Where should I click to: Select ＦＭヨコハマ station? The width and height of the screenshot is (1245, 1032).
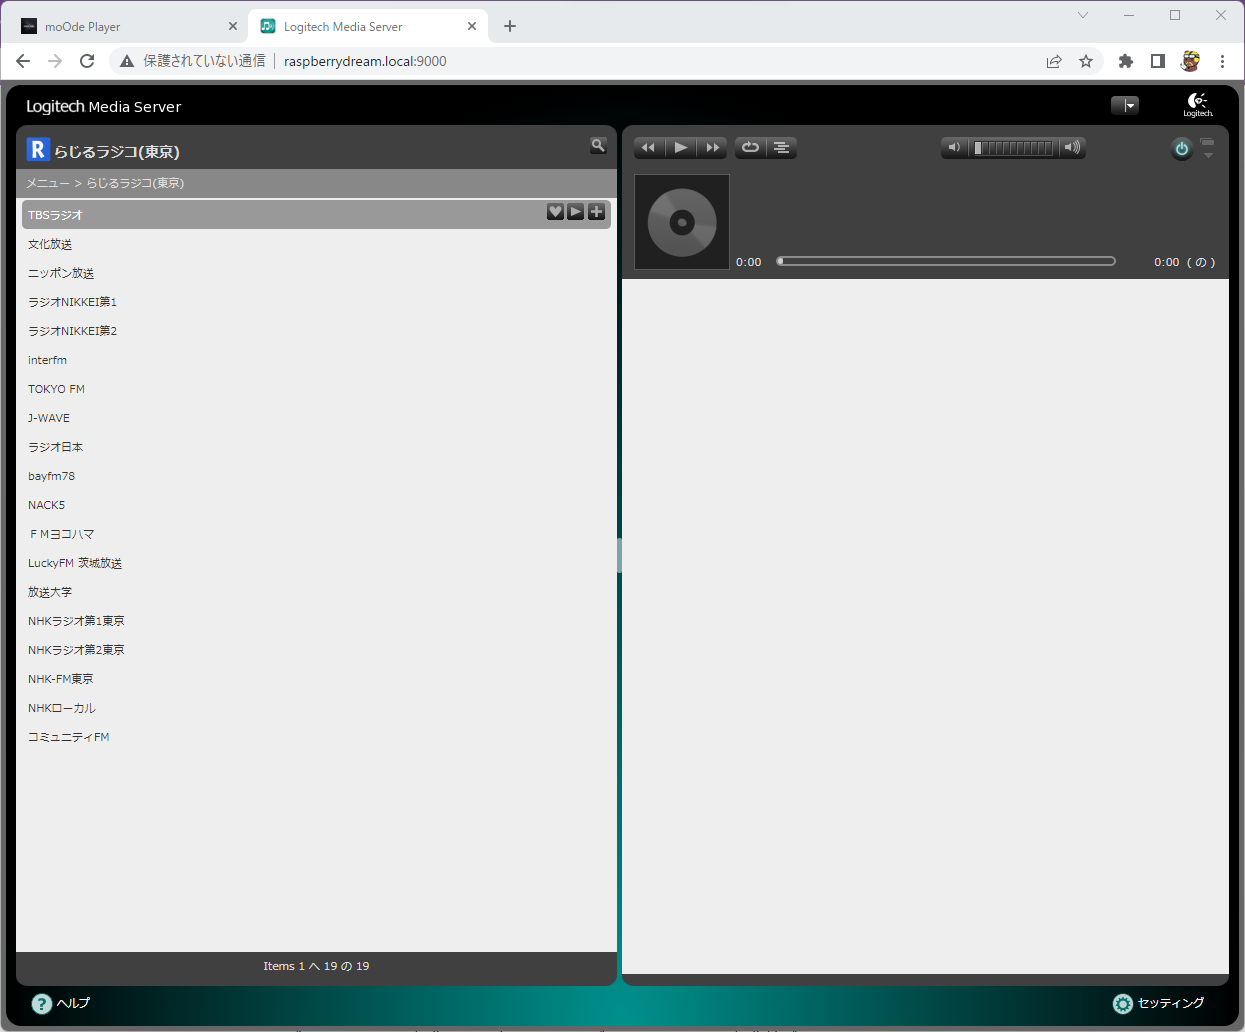point(316,534)
